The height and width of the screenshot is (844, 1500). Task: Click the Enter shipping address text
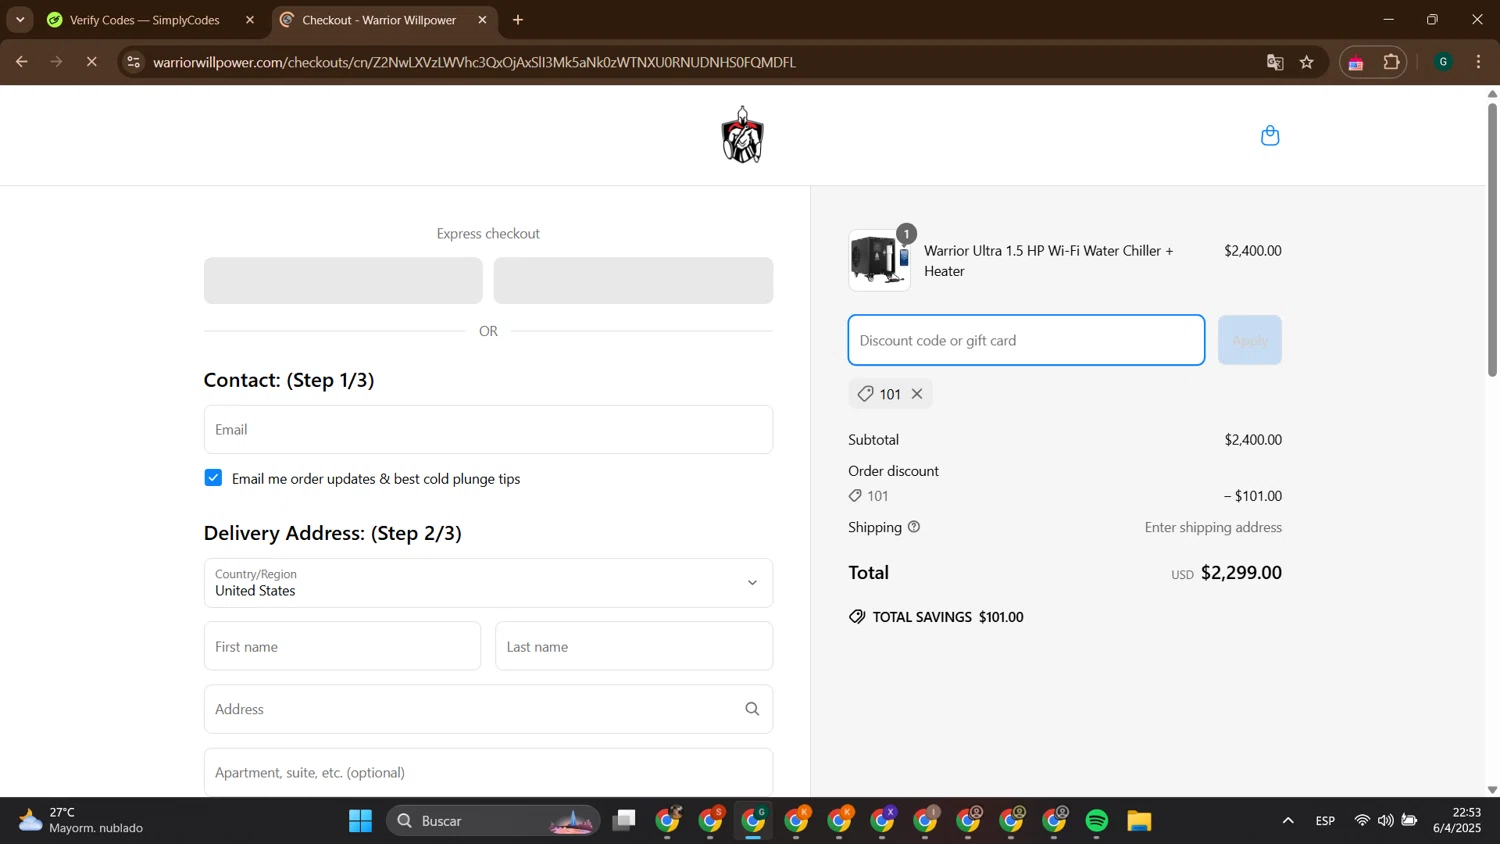tap(1213, 527)
